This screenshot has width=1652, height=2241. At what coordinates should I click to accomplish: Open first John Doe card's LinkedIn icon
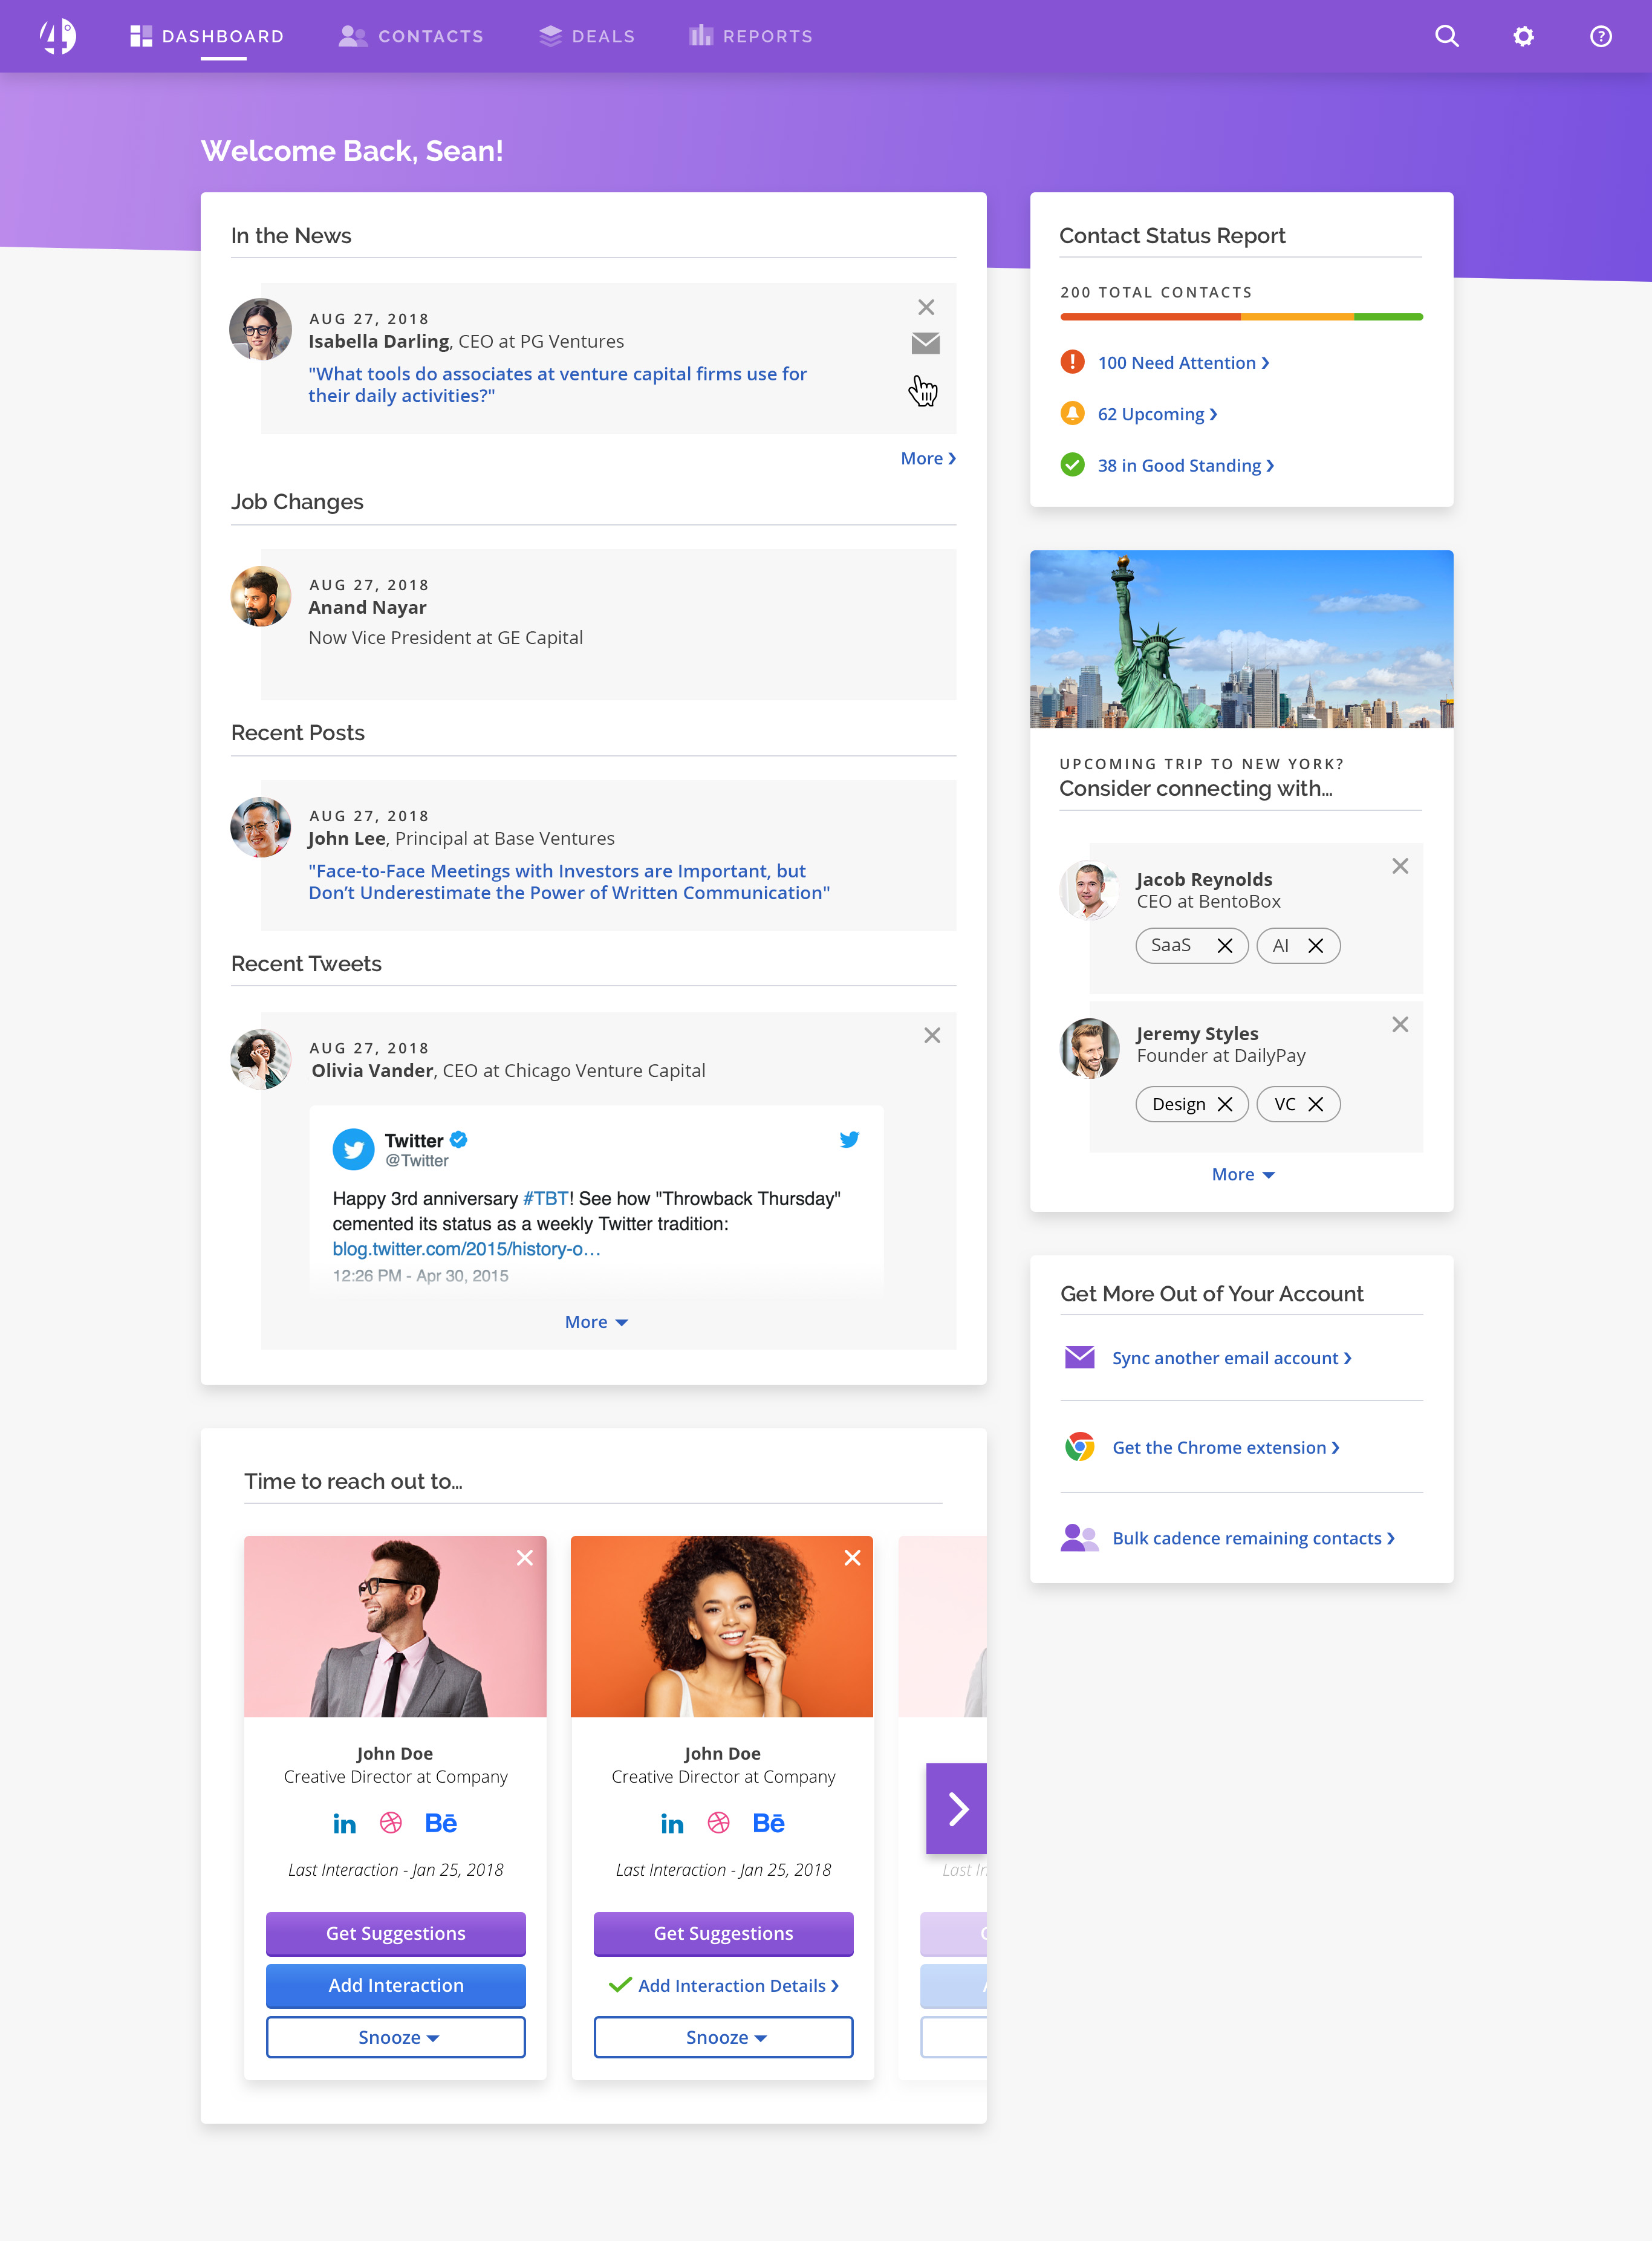coord(344,1823)
